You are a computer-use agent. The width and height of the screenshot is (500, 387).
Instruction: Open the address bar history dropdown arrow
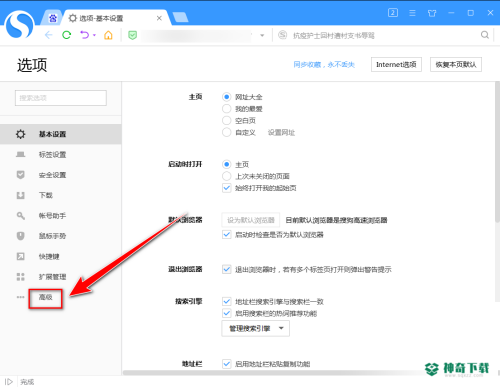(262, 35)
